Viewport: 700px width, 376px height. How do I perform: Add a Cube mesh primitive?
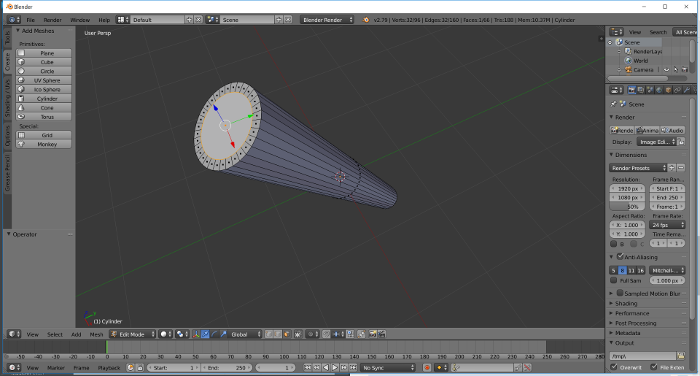43,62
